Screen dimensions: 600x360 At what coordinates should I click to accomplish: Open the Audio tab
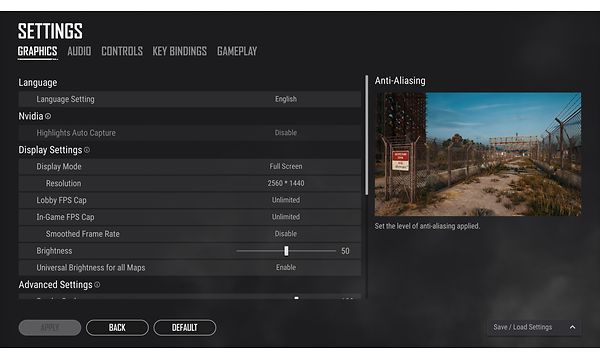click(x=79, y=51)
